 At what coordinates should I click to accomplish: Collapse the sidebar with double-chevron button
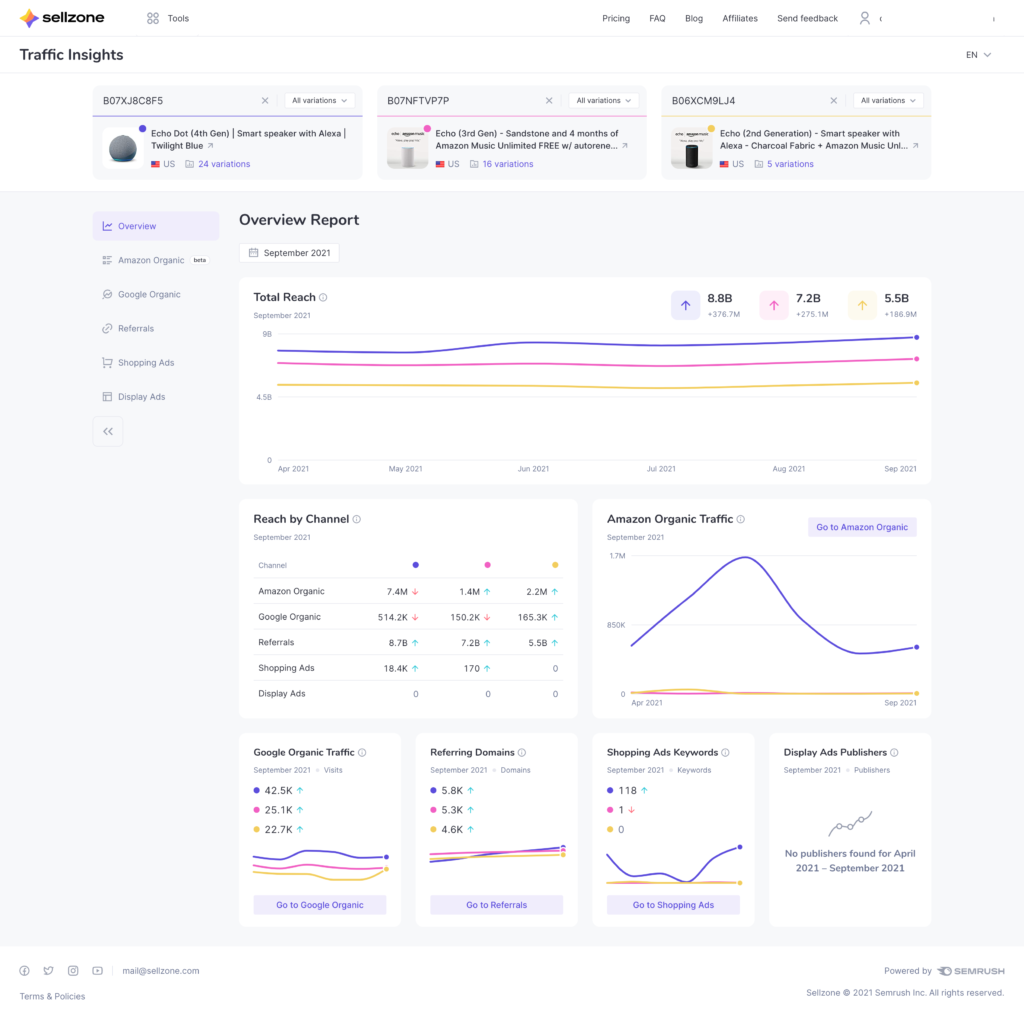click(108, 431)
